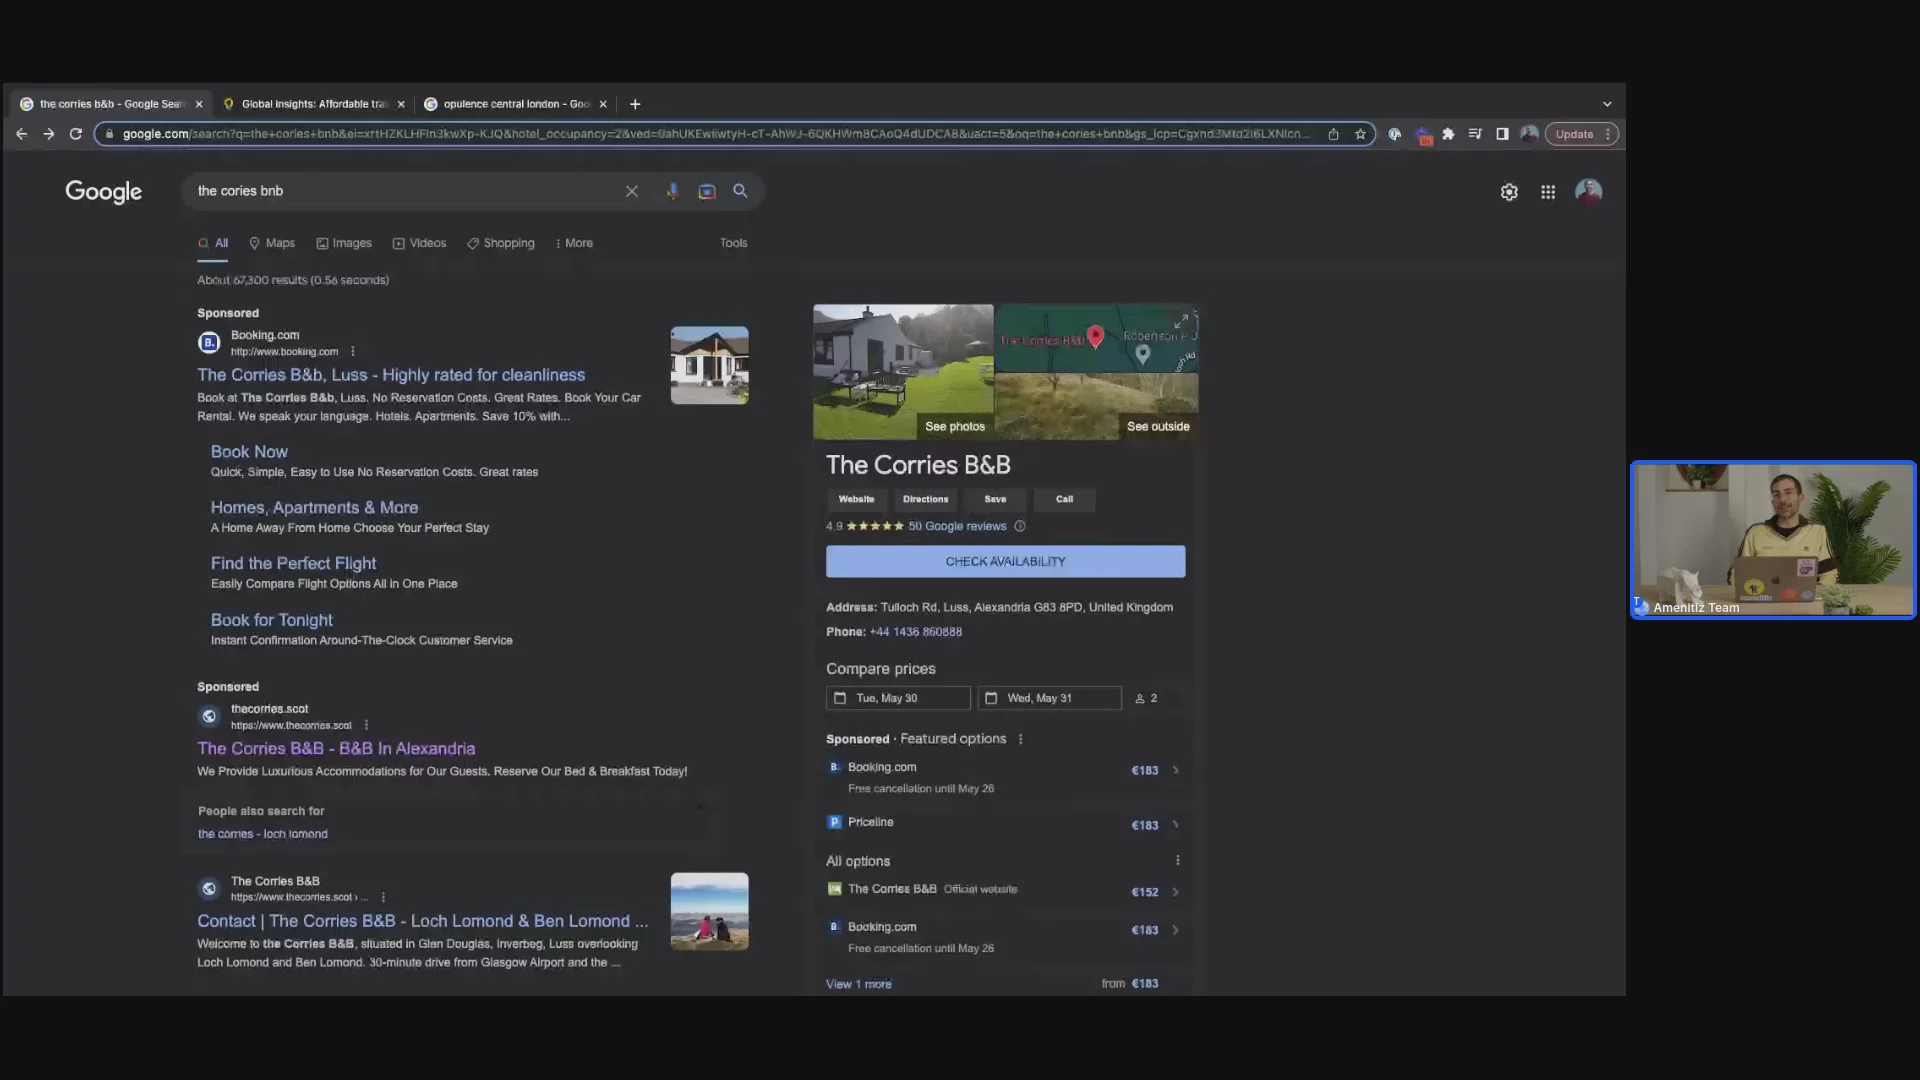Select the All results tab
The height and width of the screenshot is (1080, 1920).
(213, 243)
